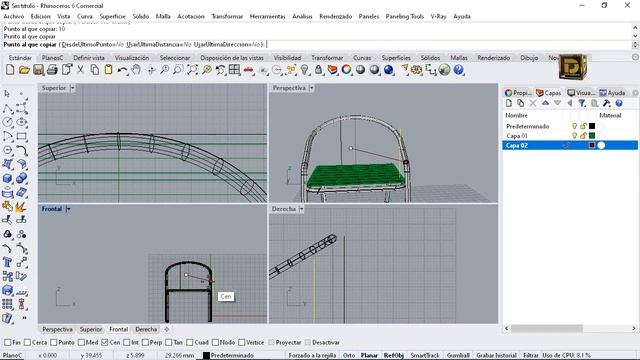
Task: Open the Perspectiva viewport dropdown arrow
Action: pyautogui.click(x=311, y=88)
